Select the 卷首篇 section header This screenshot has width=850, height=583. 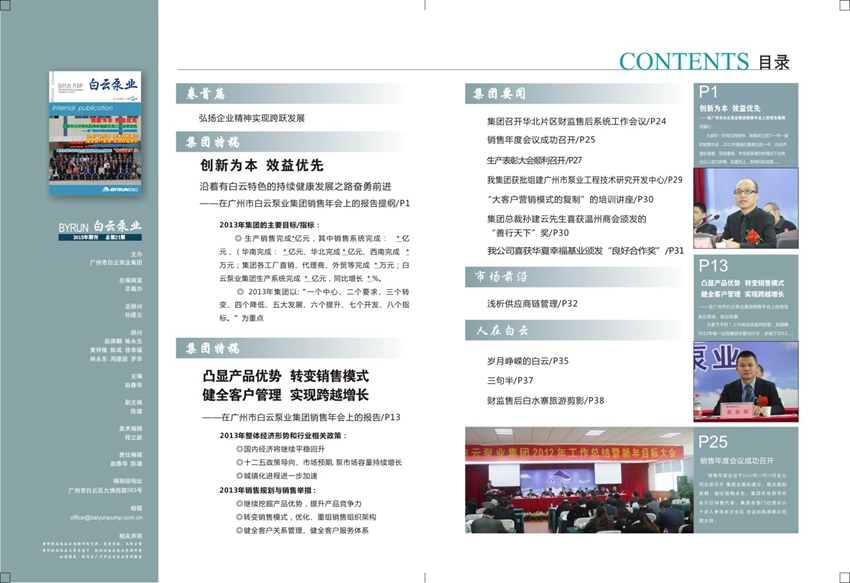[207, 94]
